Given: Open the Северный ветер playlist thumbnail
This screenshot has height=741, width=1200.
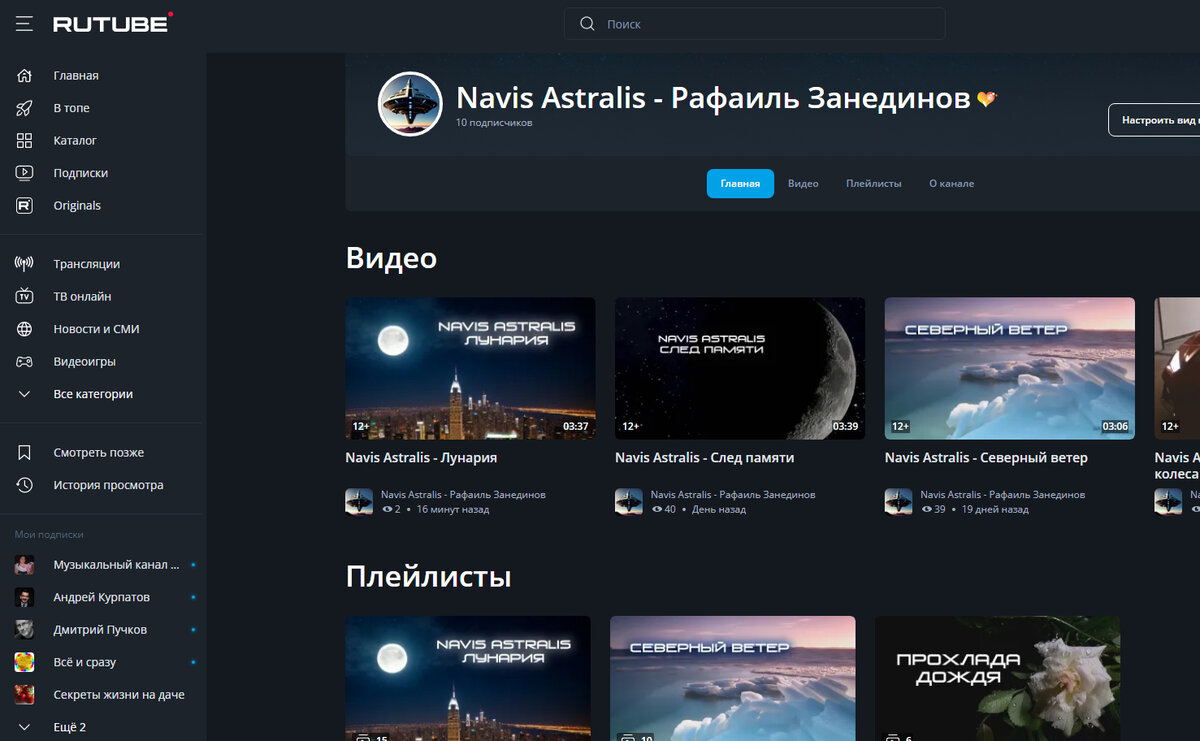Looking at the screenshot, I should (x=733, y=678).
